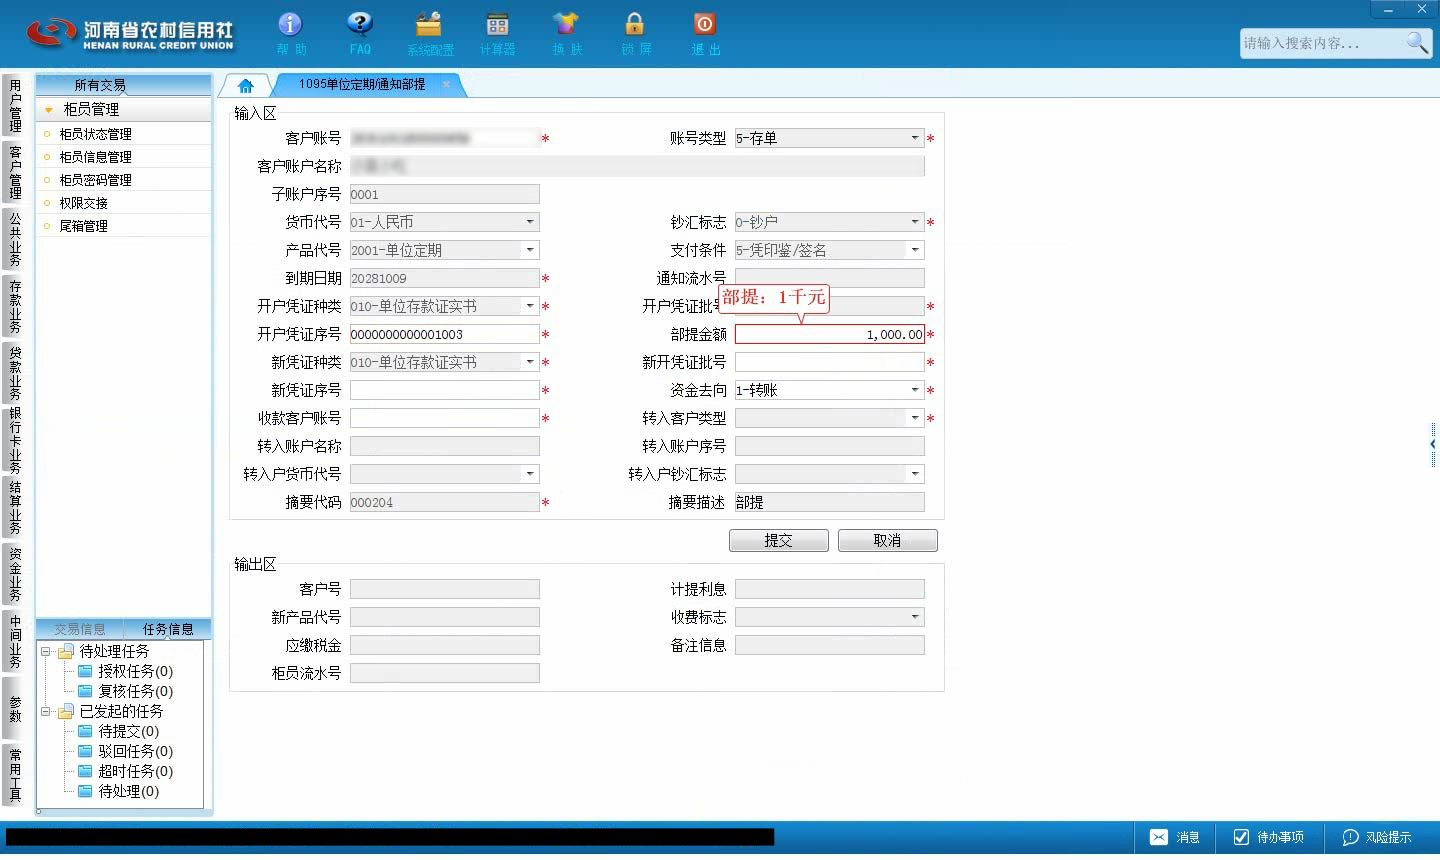Open 待办事项 in the status bar

pos(1268,837)
